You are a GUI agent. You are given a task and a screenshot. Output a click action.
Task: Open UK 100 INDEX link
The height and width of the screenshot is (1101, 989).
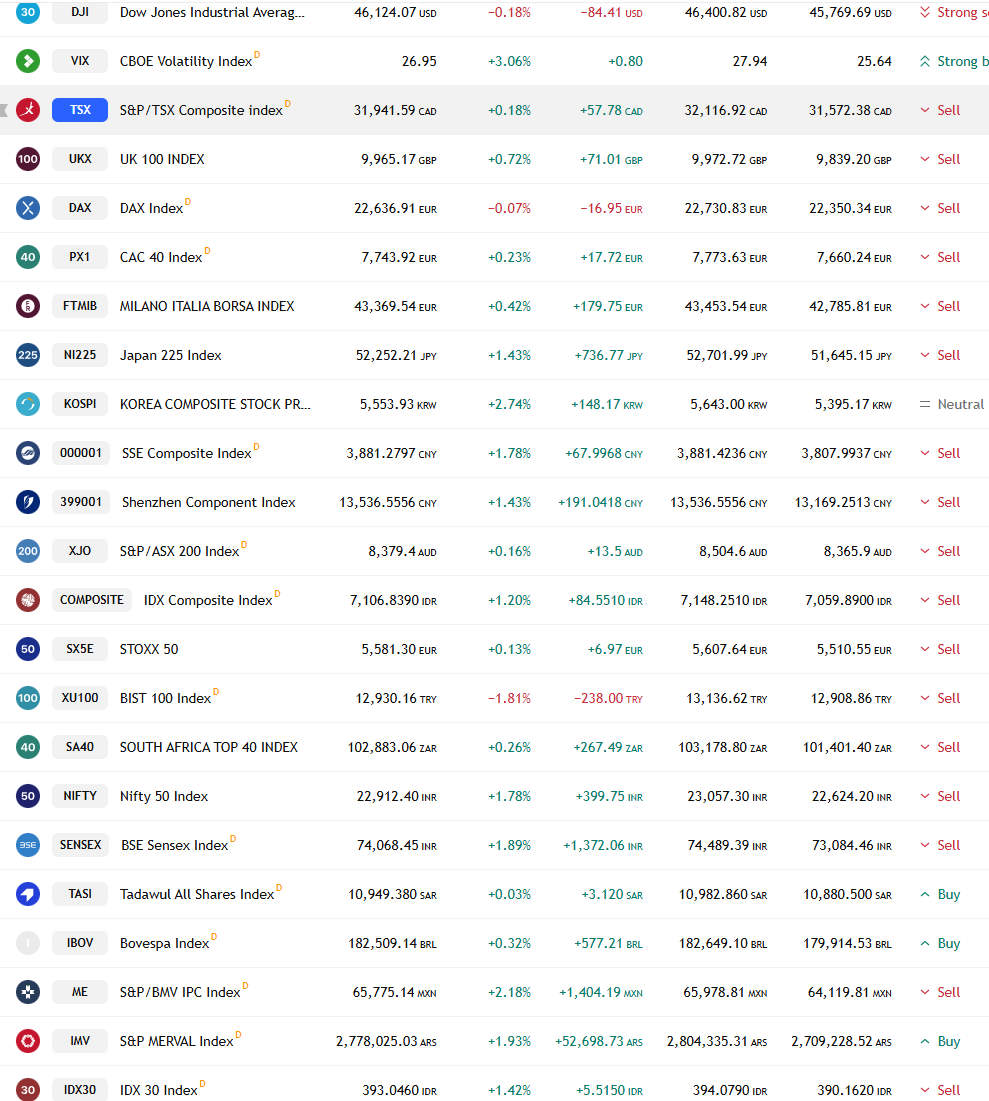coord(162,159)
